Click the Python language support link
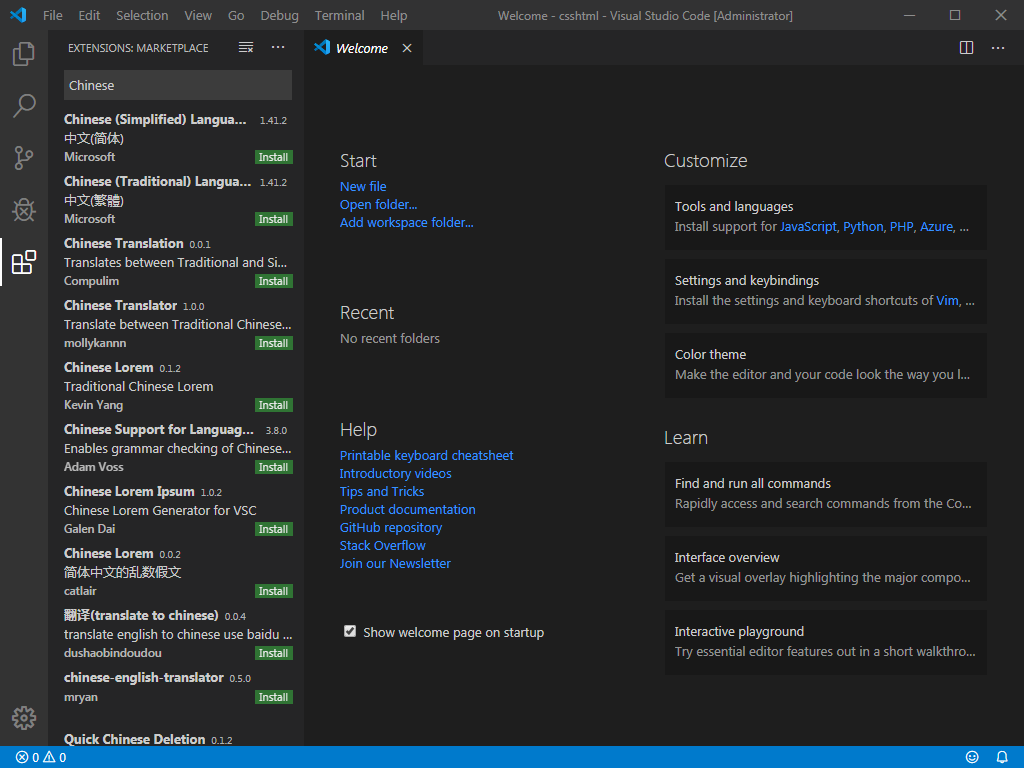The height and width of the screenshot is (768, 1024). 863,227
